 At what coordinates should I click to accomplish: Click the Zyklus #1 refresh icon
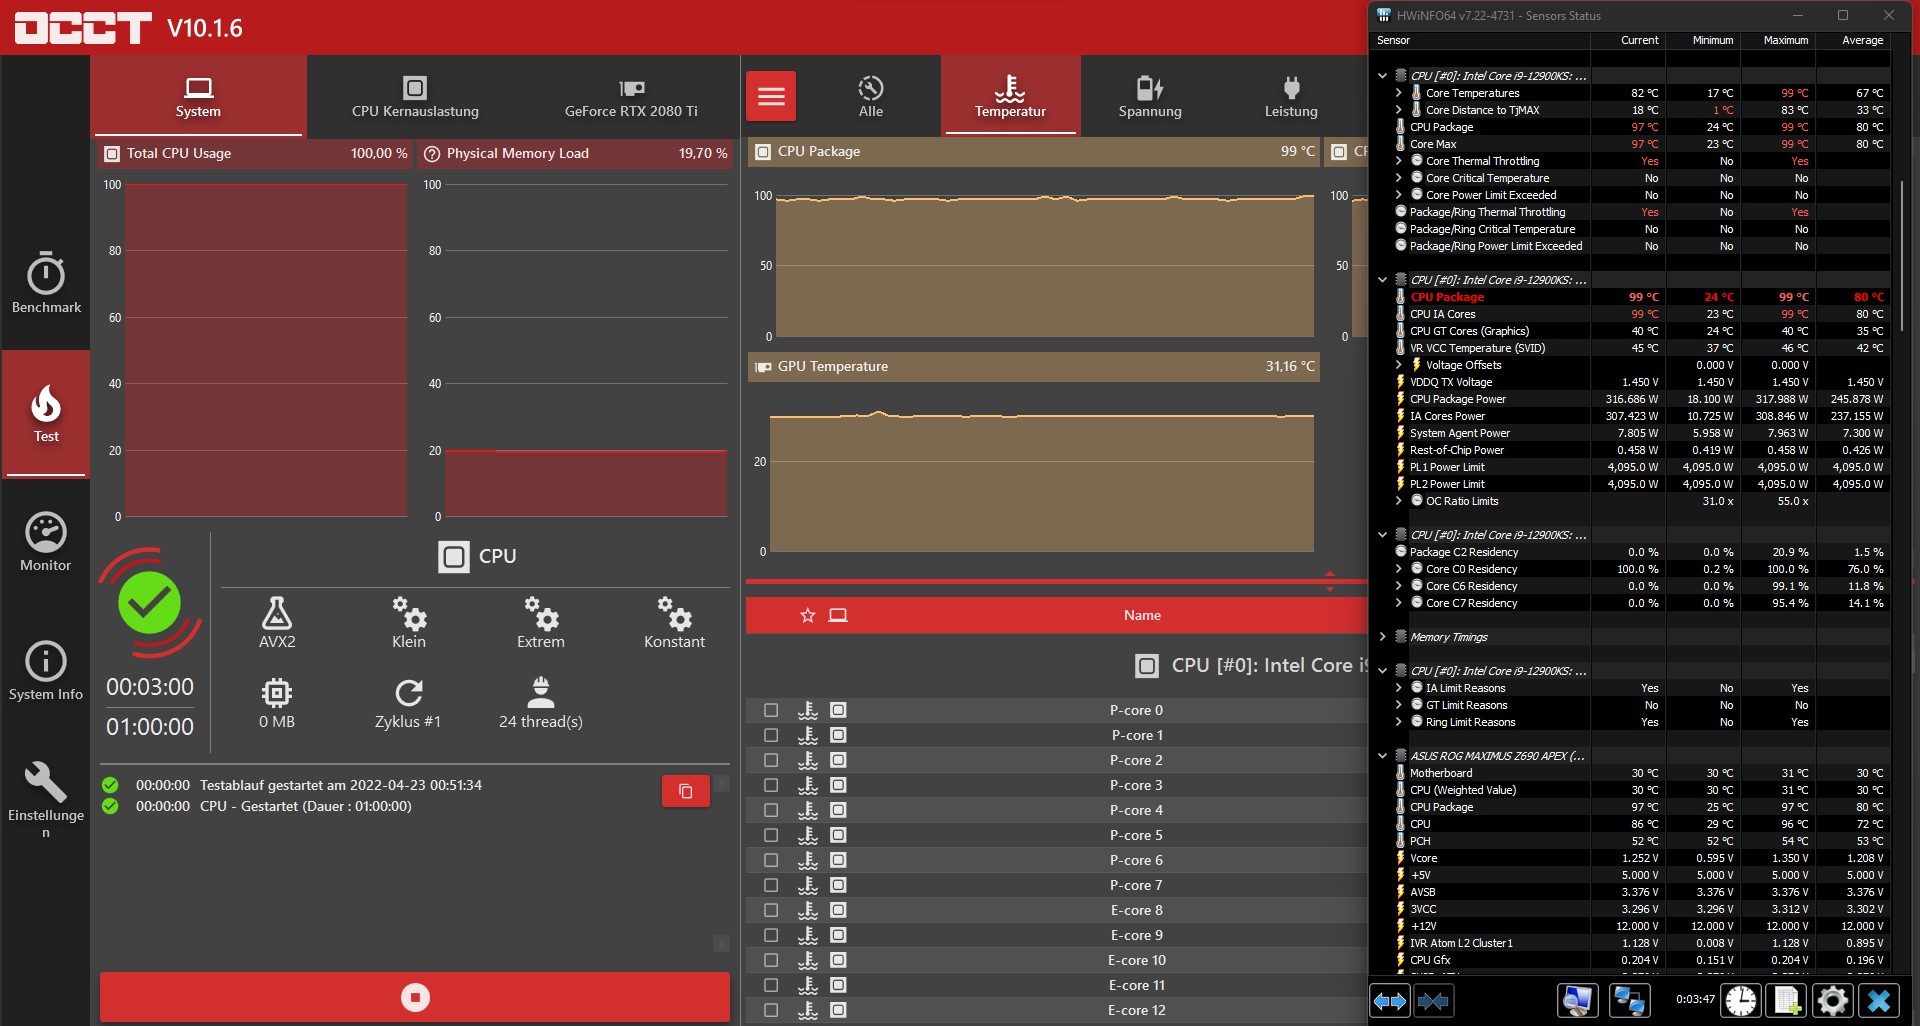[409, 692]
